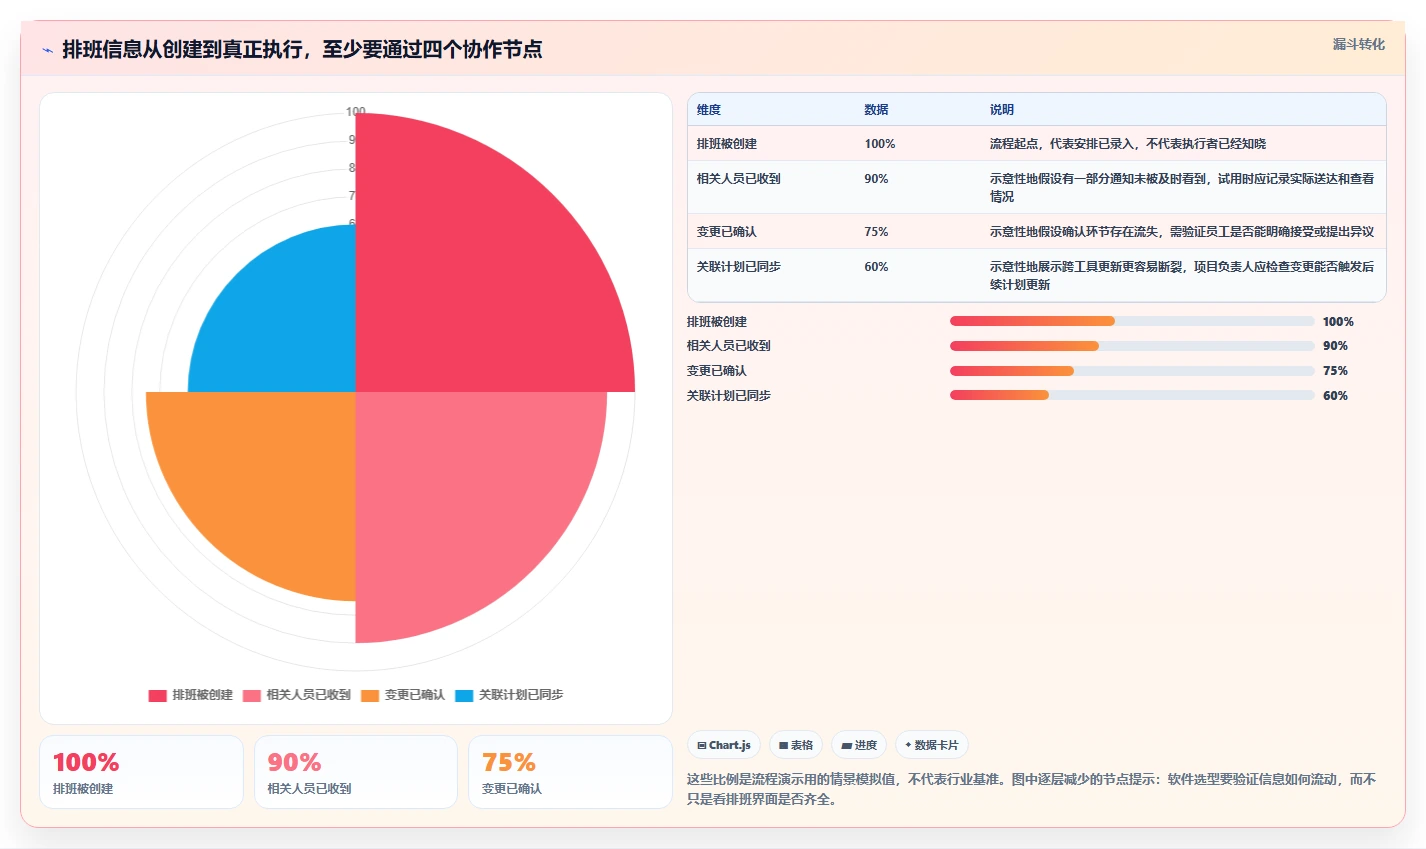Click the 关联计划已同步 legend label
The image size is (1426, 849).
tap(521, 695)
